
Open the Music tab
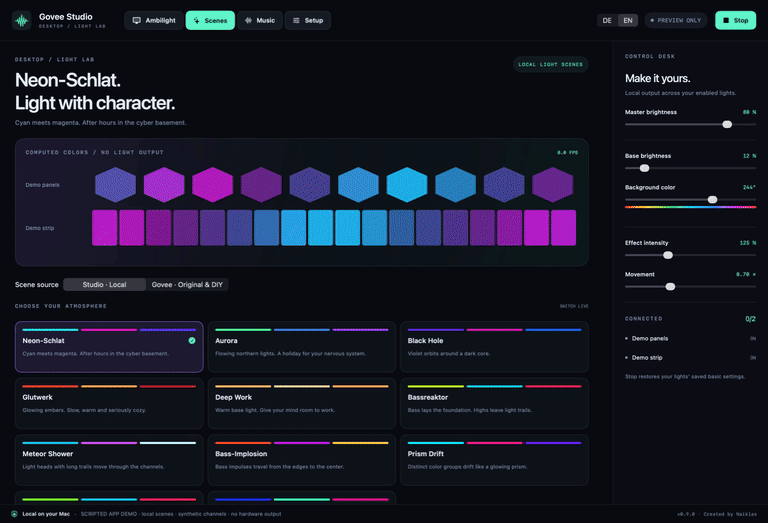point(260,21)
